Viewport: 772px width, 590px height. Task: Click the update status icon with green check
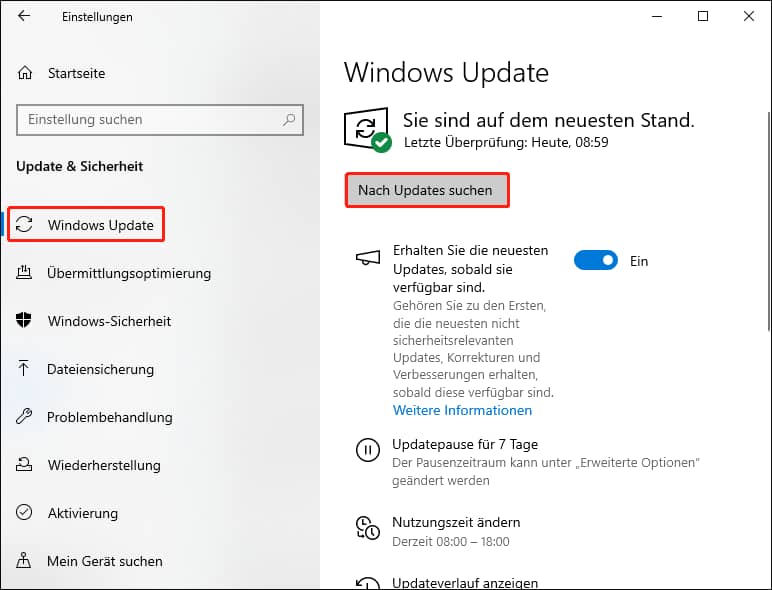[367, 130]
